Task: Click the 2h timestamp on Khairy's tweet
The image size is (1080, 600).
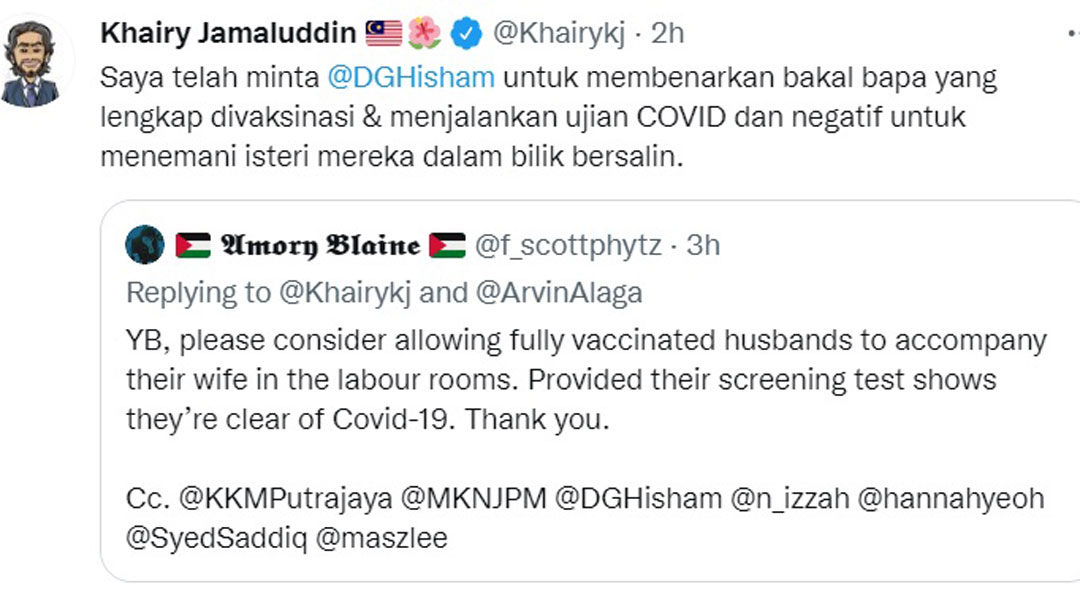Action: 667,33
